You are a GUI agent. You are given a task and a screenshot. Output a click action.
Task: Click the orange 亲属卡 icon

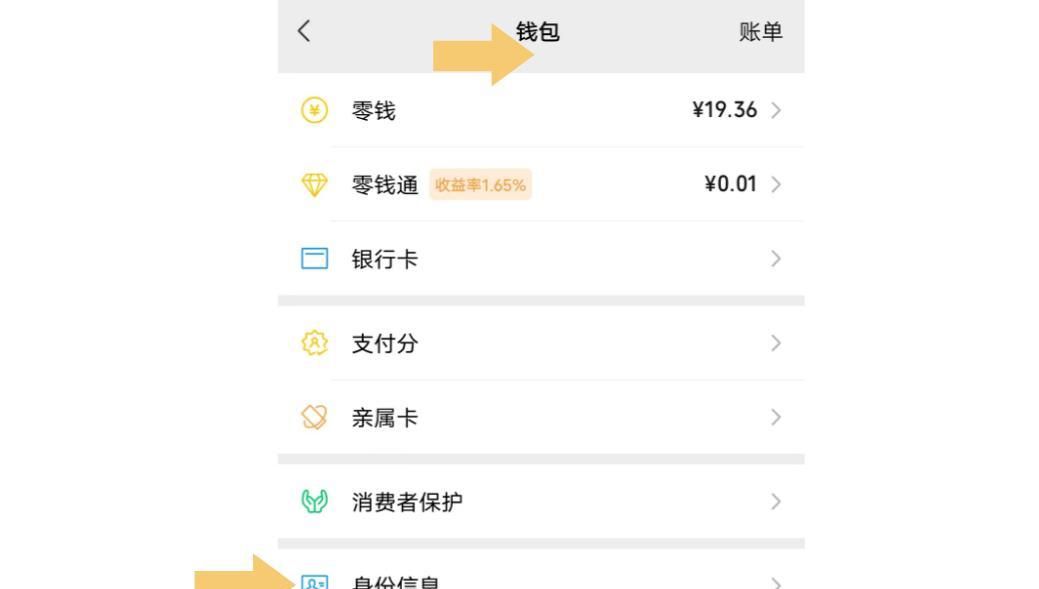click(x=314, y=418)
